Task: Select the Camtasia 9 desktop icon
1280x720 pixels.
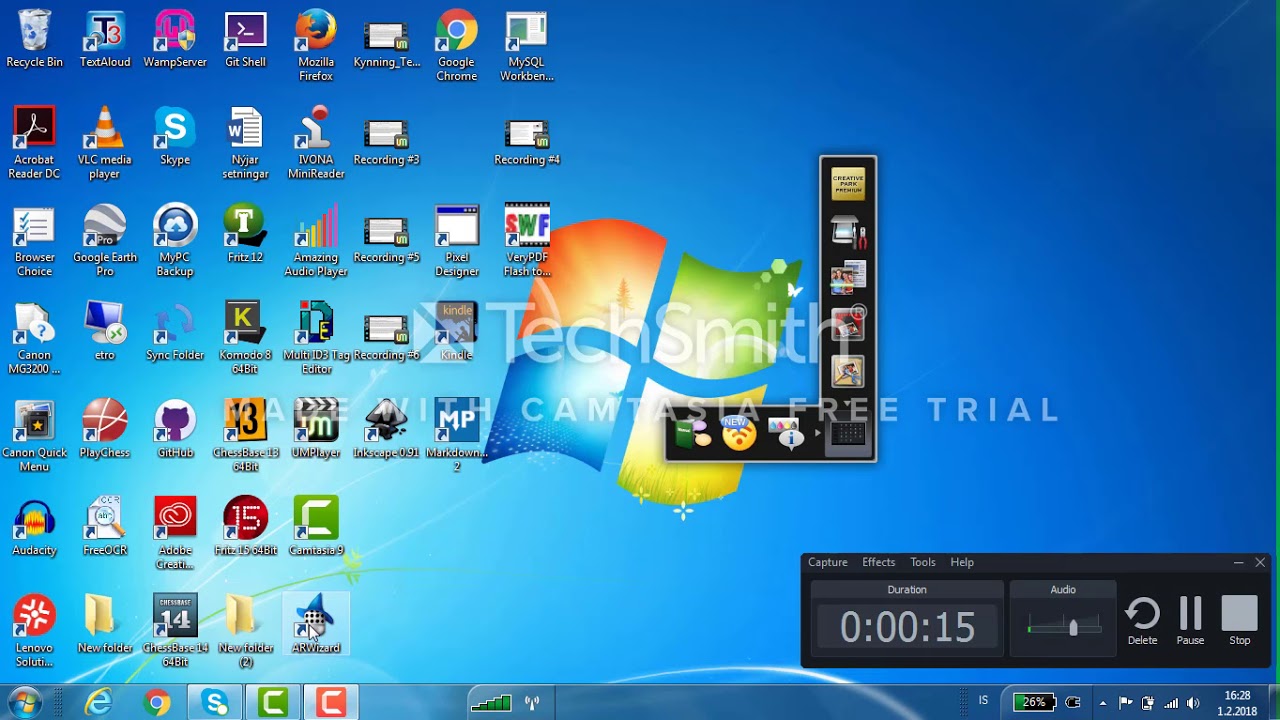Action: coord(316,527)
